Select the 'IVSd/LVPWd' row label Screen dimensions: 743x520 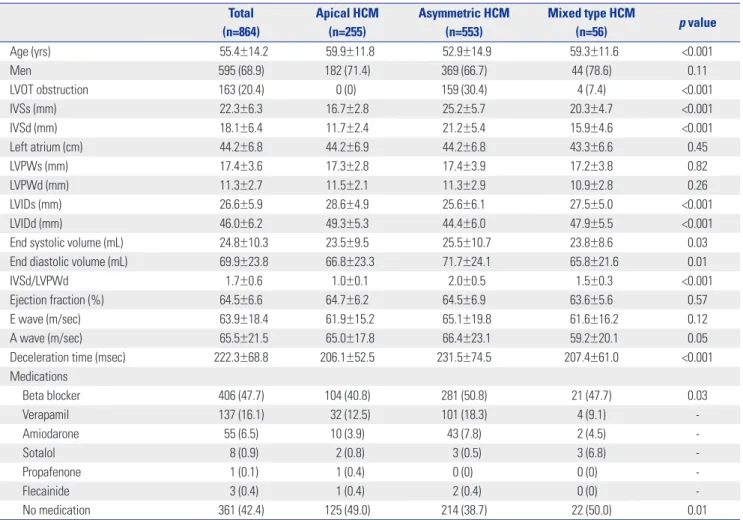coord(39,281)
